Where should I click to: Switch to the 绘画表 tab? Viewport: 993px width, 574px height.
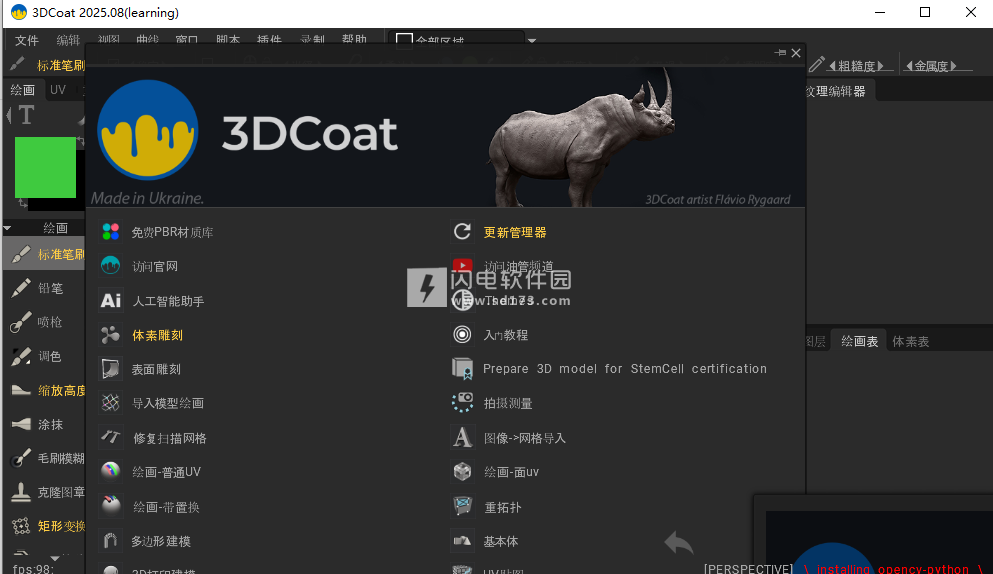click(x=859, y=341)
